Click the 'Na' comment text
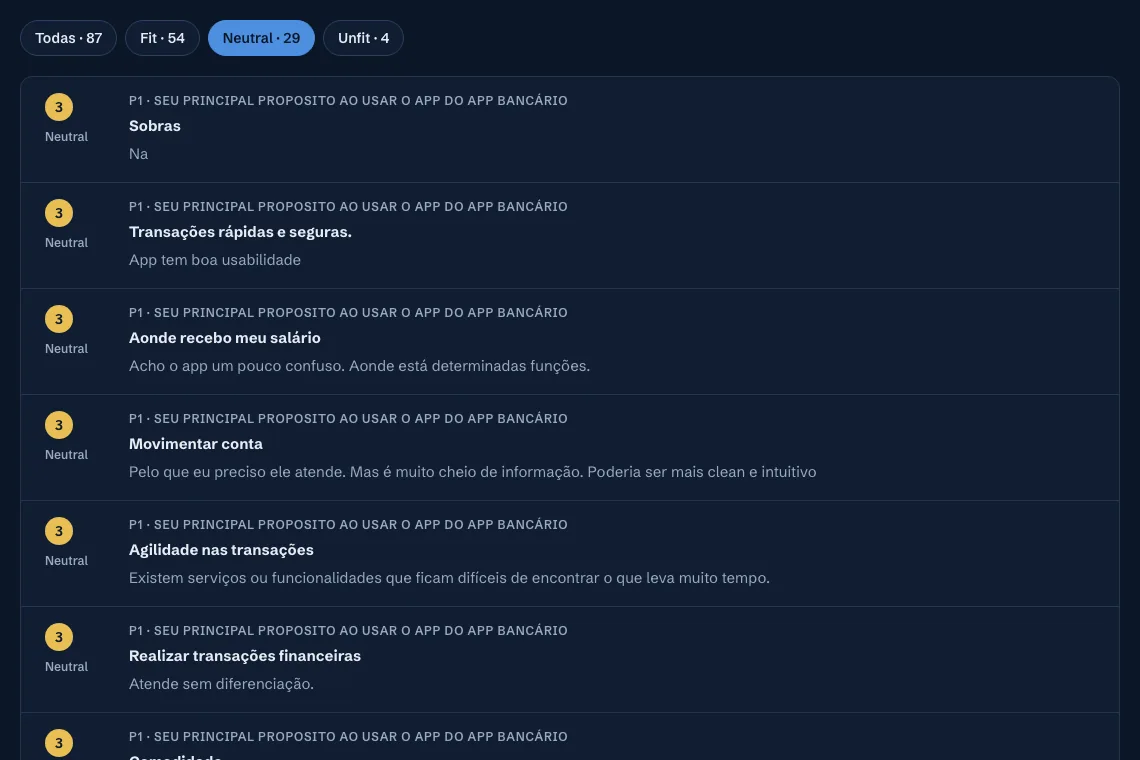 pos(138,154)
